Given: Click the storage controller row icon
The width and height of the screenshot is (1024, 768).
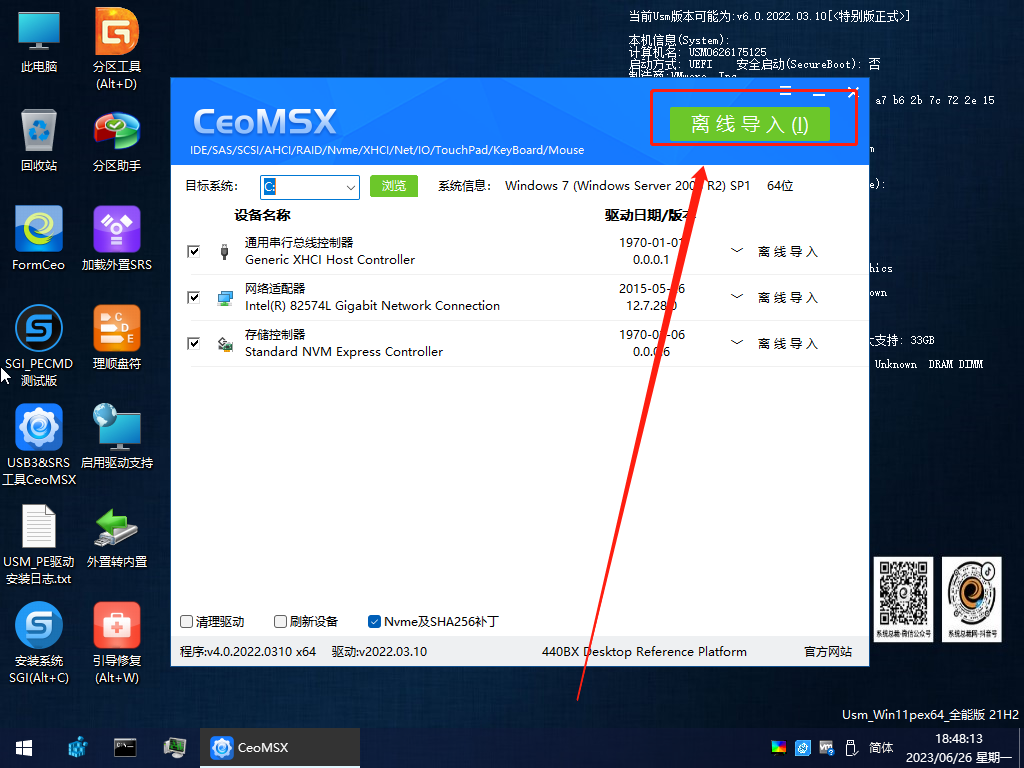Looking at the screenshot, I should pyautogui.click(x=225, y=345).
